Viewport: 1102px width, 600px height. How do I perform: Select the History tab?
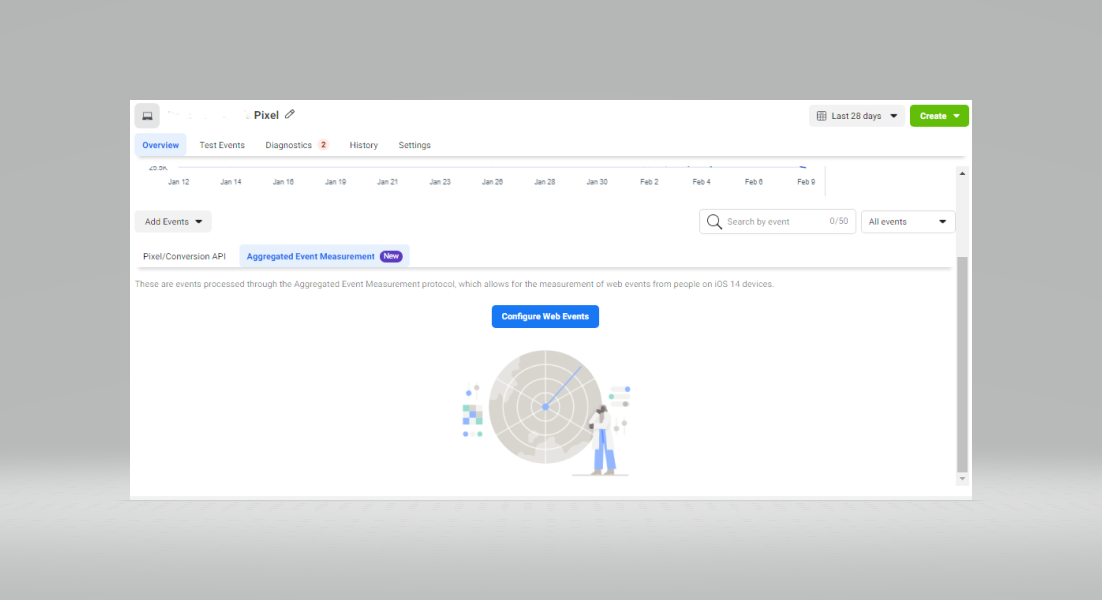click(x=364, y=145)
